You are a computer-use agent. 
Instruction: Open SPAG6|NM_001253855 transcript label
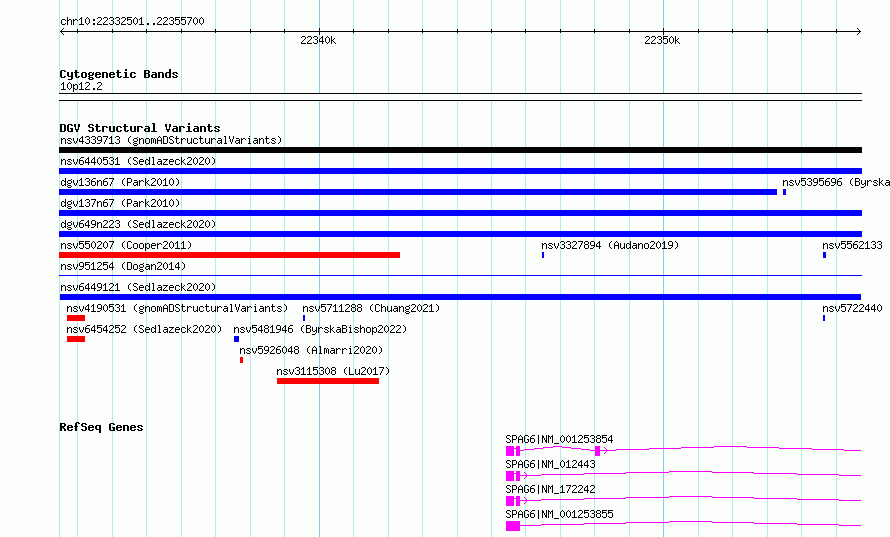pos(559,514)
